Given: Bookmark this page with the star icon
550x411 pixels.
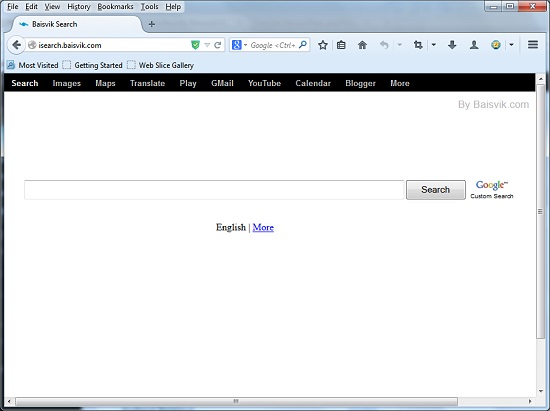Looking at the screenshot, I should click(x=323, y=45).
